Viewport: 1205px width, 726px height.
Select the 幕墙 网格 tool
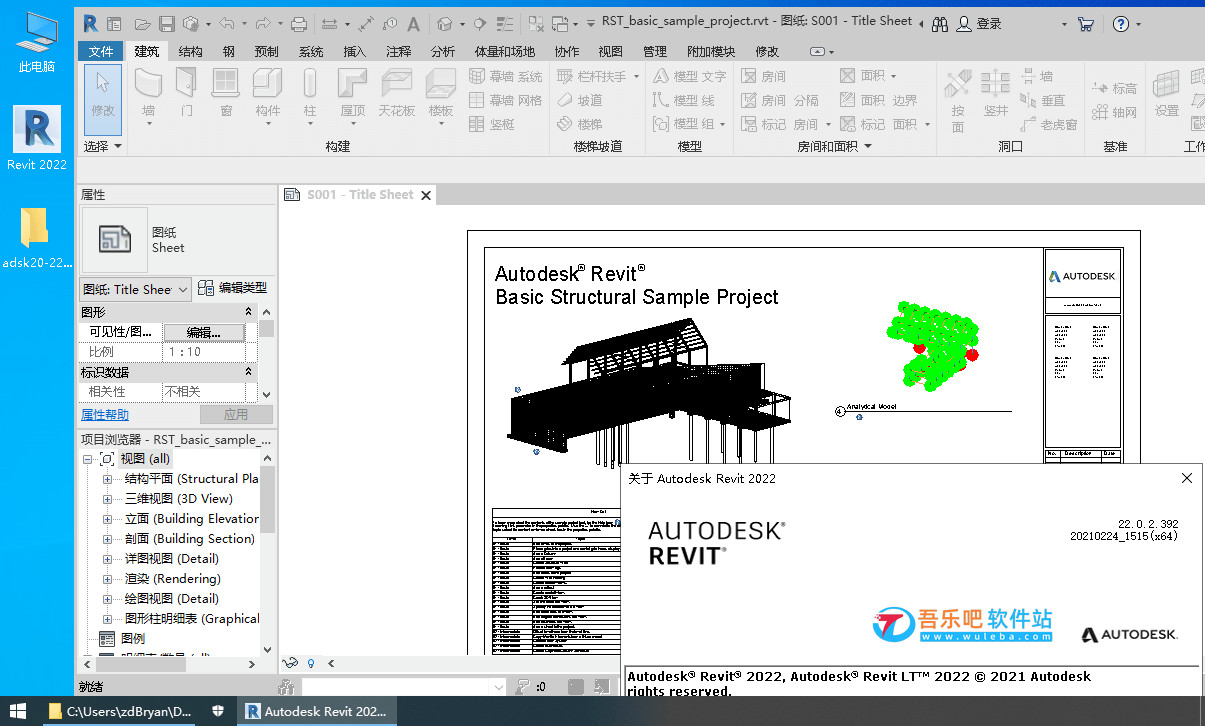[506, 100]
